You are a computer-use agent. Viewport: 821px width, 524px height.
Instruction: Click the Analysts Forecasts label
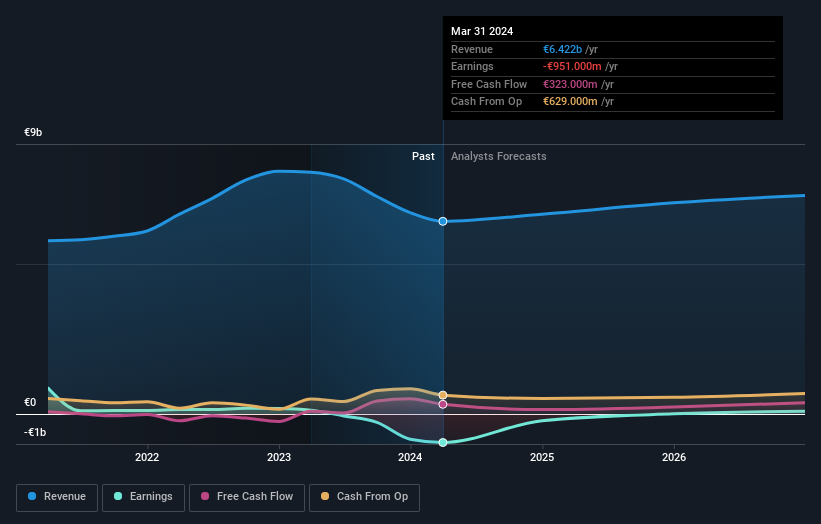[x=498, y=156]
